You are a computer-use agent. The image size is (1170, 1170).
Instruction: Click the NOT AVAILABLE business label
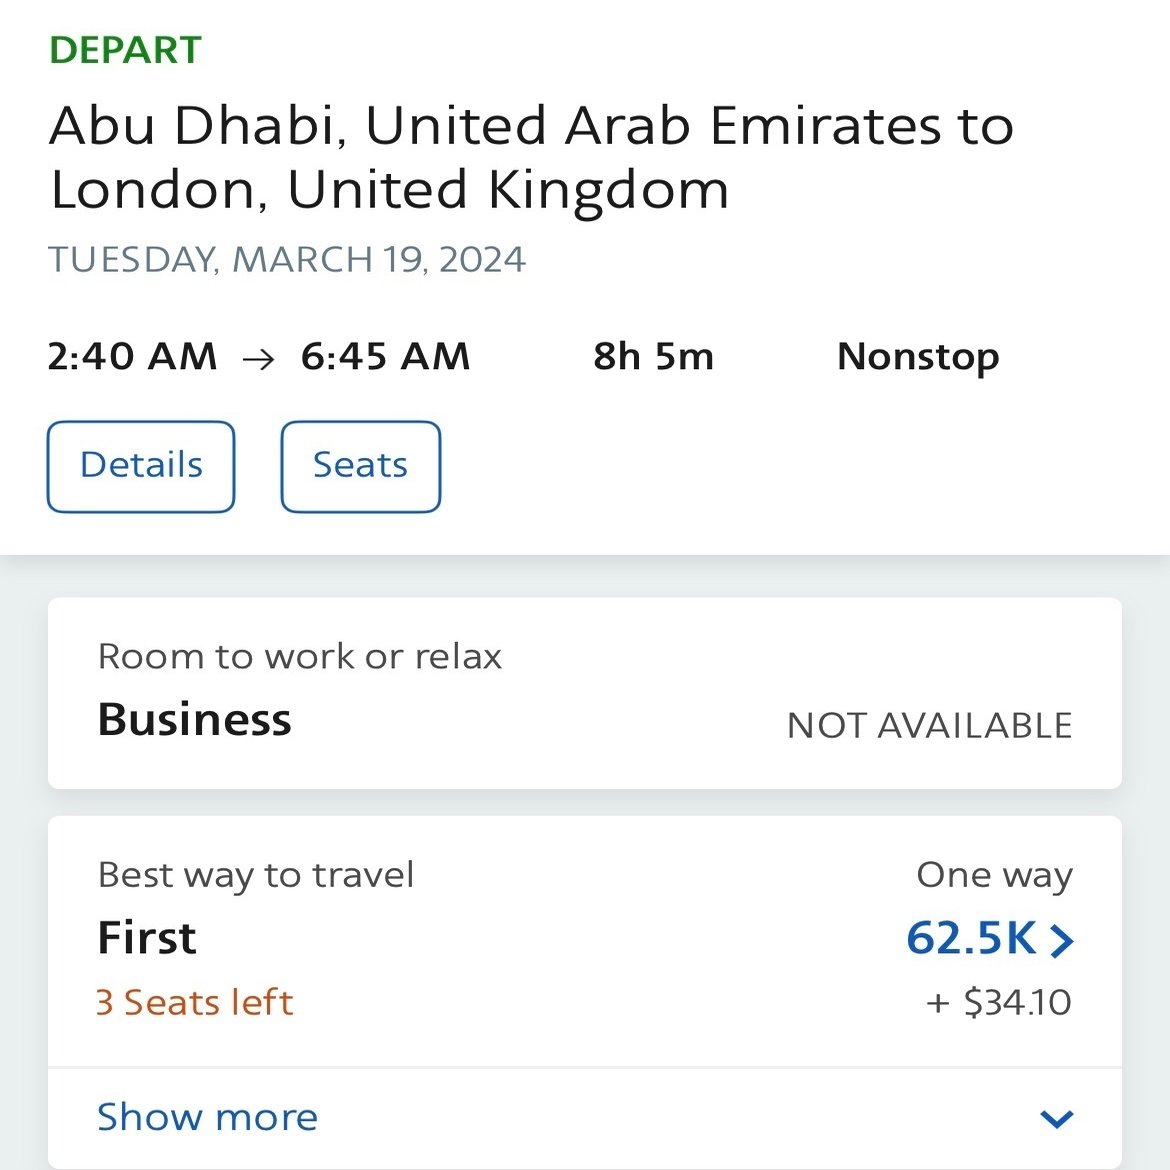[x=930, y=725]
